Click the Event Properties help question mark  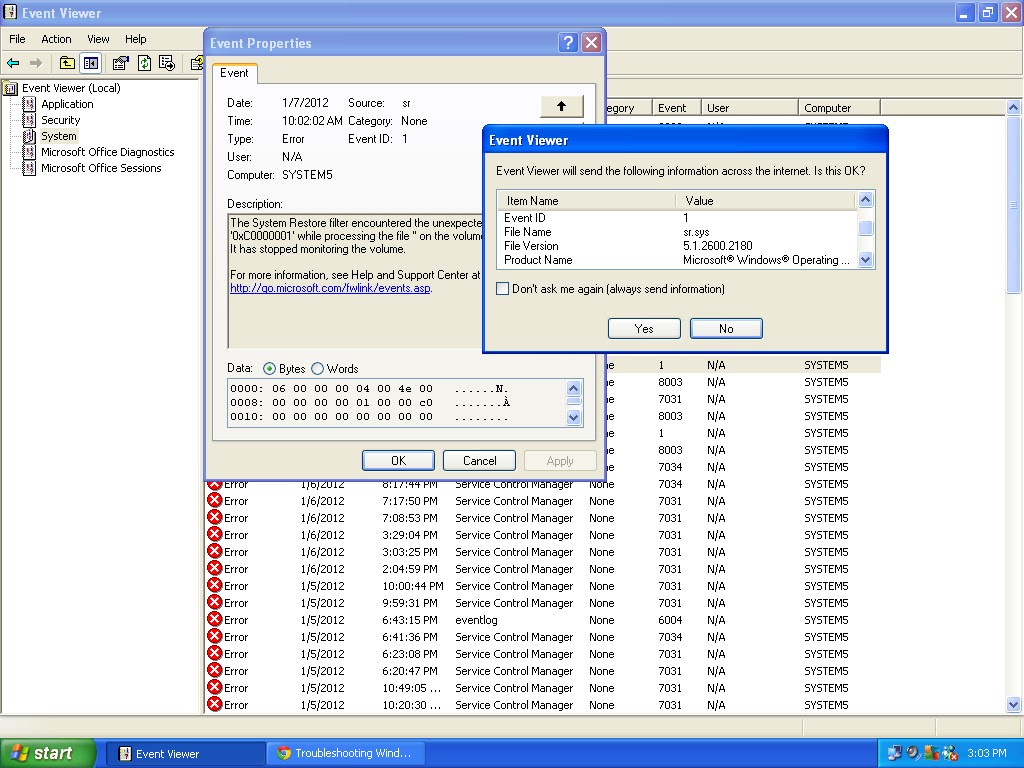pyautogui.click(x=568, y=43)
